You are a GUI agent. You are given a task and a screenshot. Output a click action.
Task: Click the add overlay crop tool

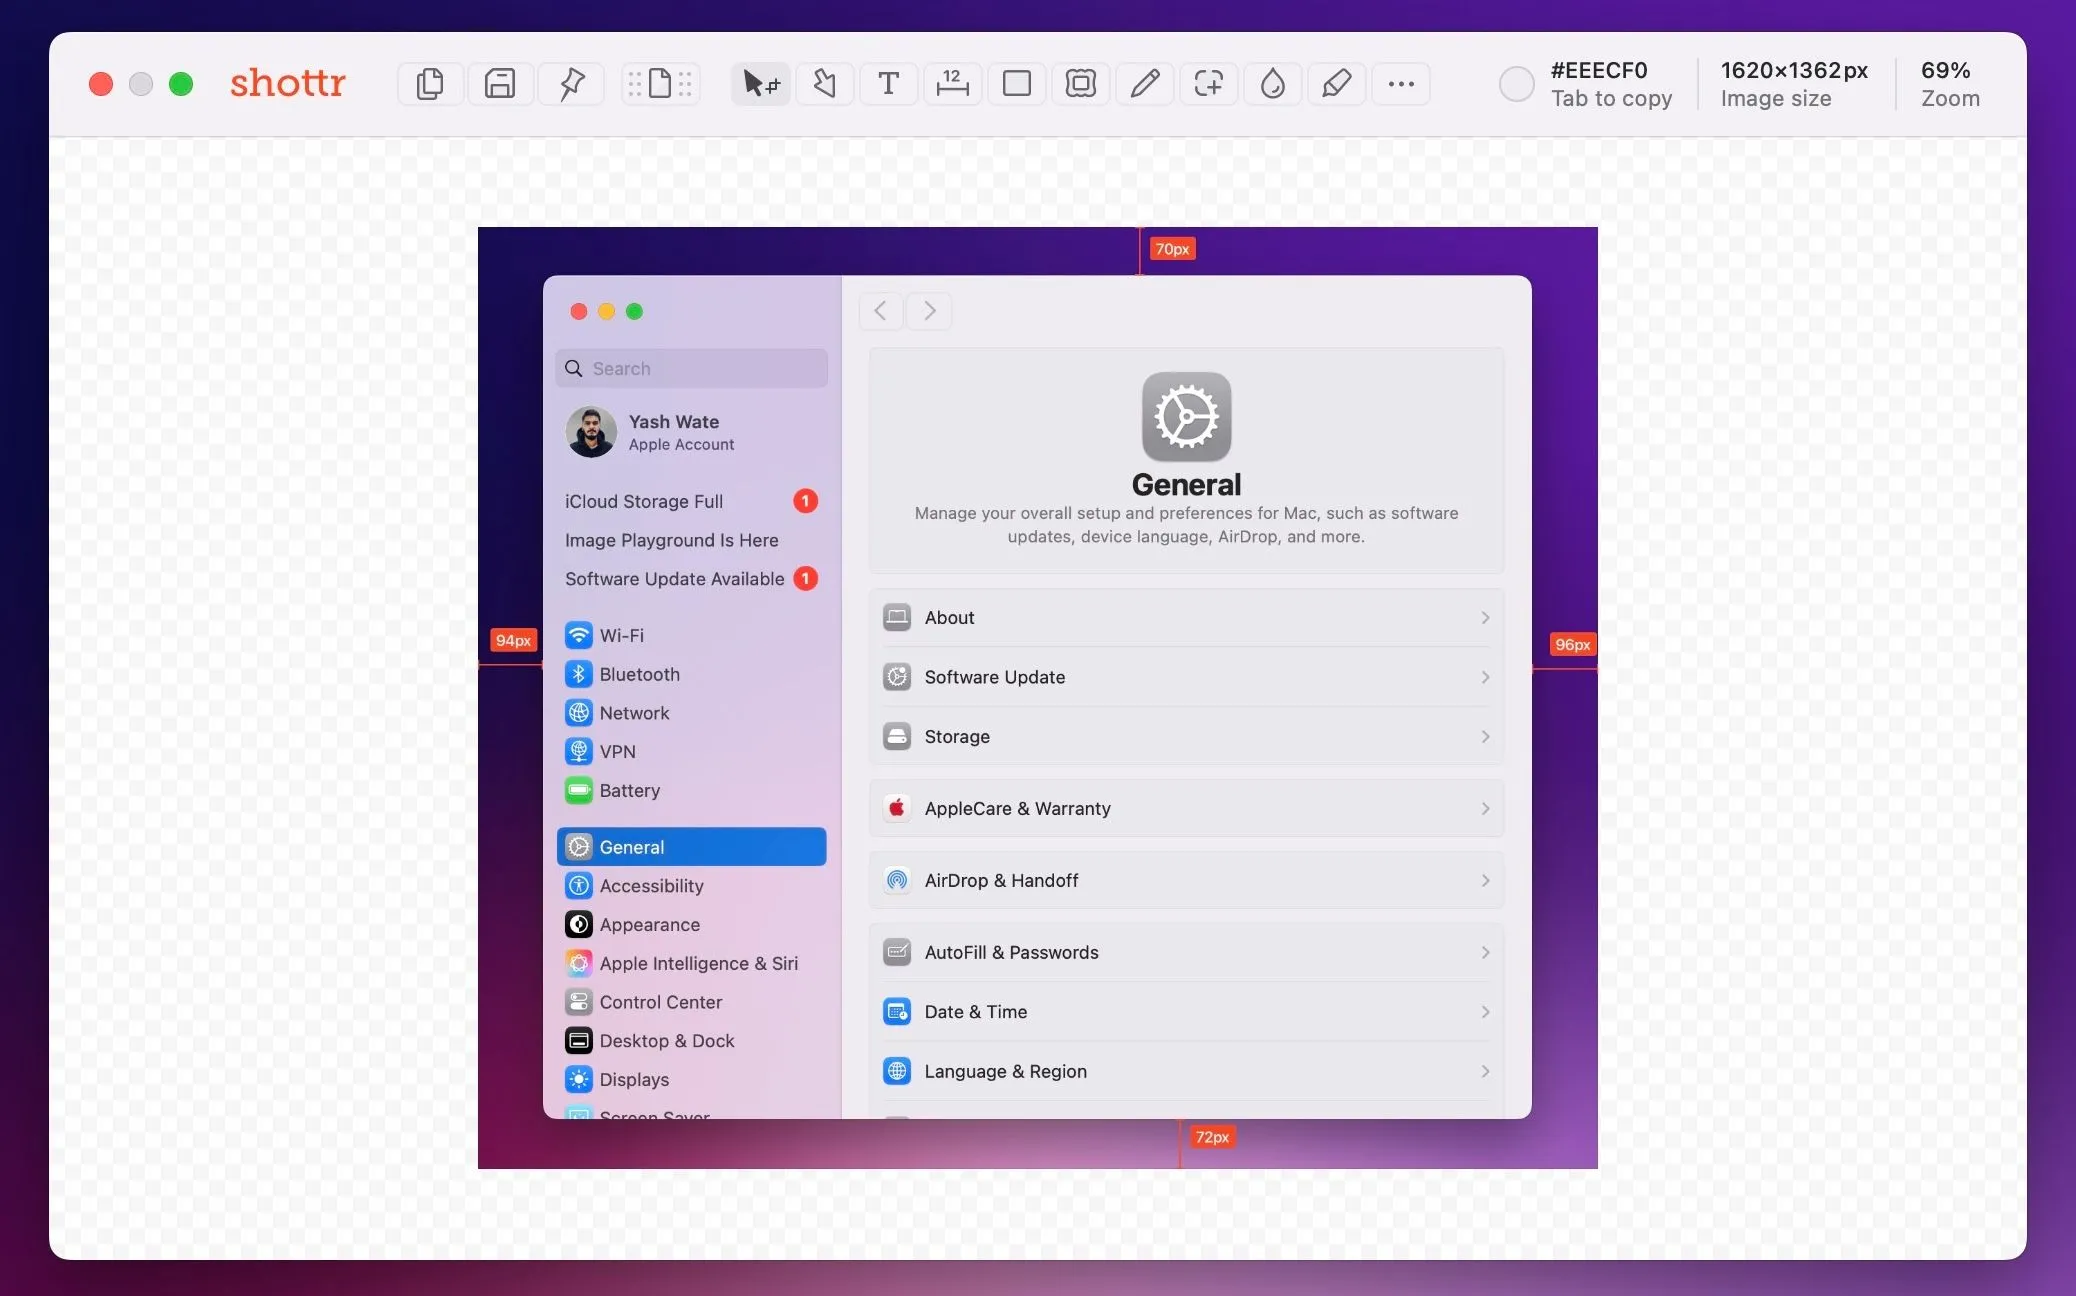coord(1208,84)
